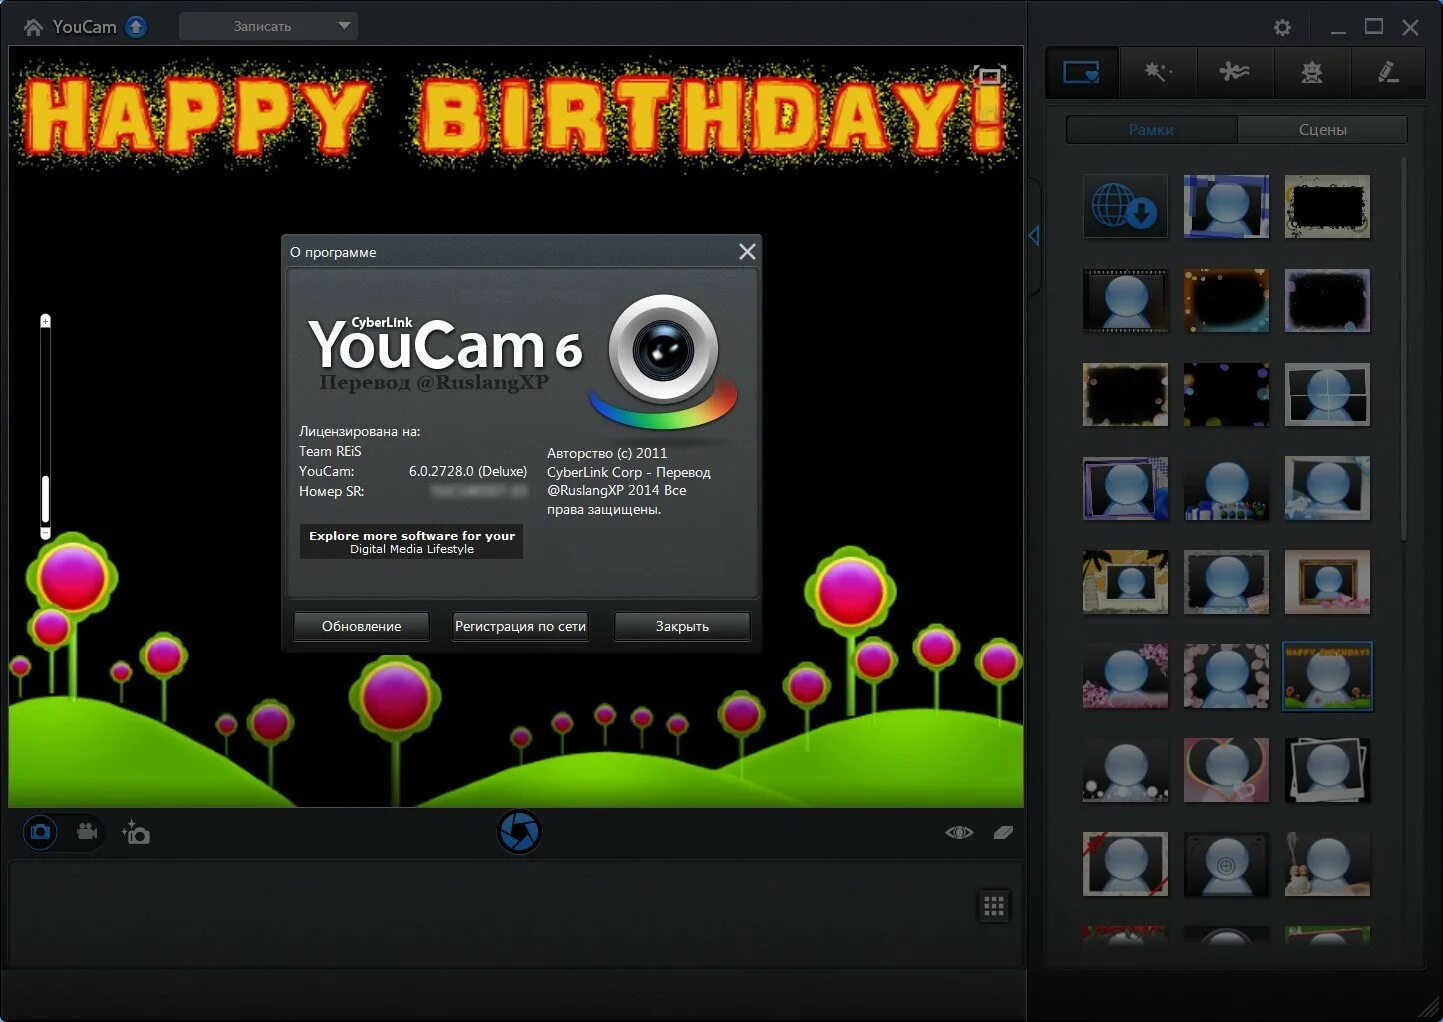Select the particle effects category icon
The width and height of the screenshot is (1443, 1022).
click(x=1235, y=72)
